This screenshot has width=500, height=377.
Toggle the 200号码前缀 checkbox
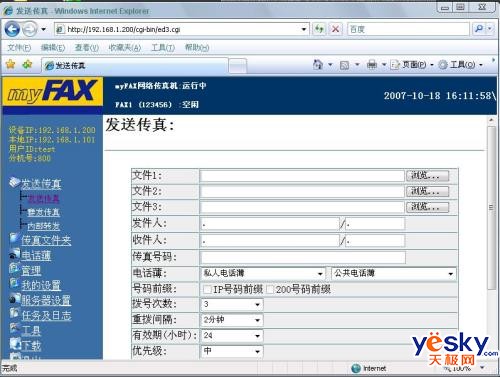pos(270,289)
